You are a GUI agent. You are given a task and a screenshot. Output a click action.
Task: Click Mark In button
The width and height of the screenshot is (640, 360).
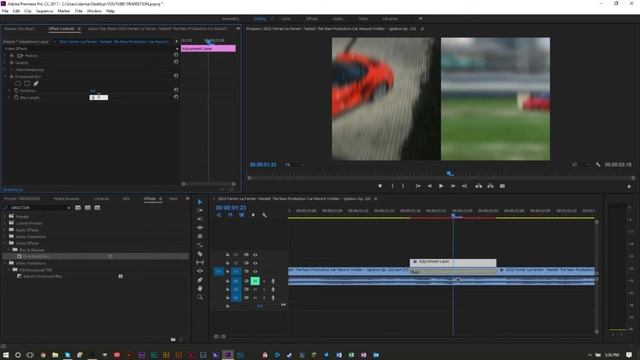pyautogui.click(x=393, y=186)
